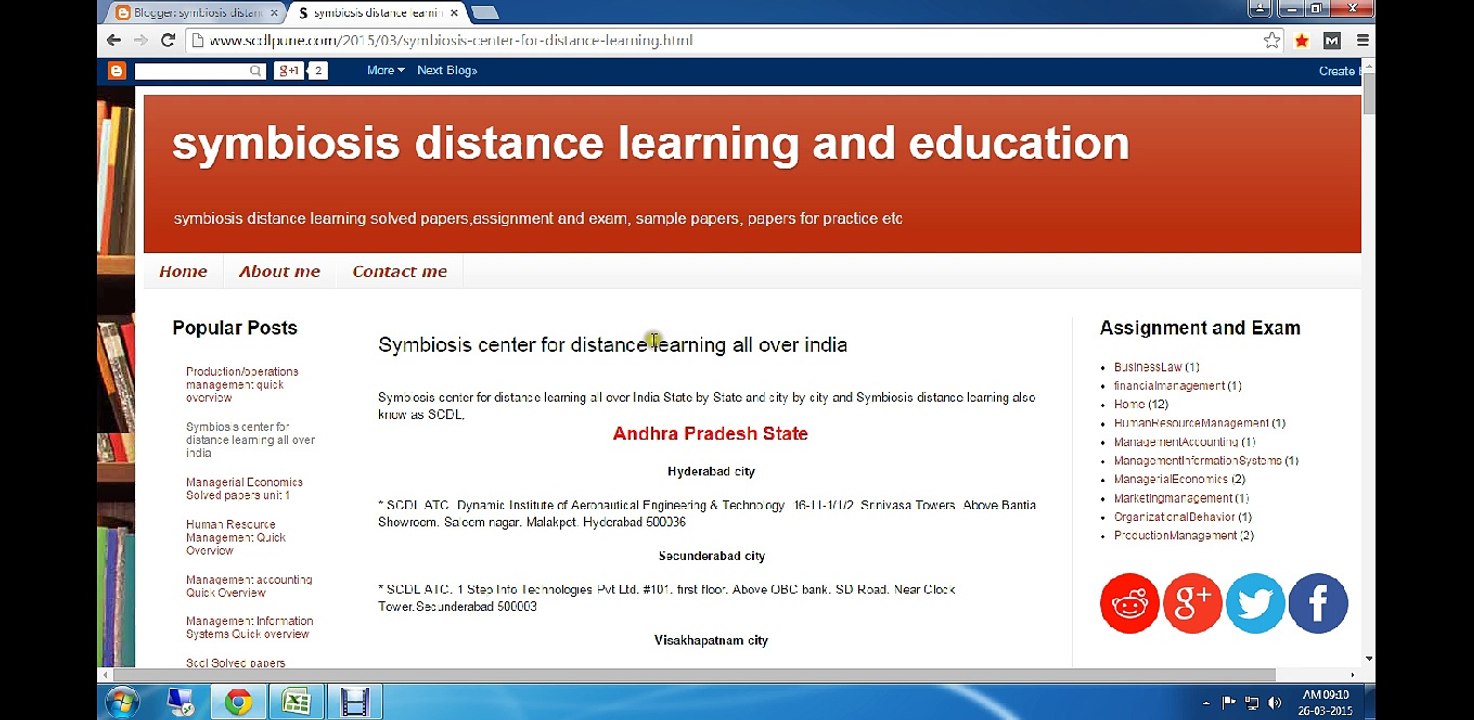The height and width of the screenshot is (720, 1474).
Task: Open the Google Plus social icon
Action: 1192,603
